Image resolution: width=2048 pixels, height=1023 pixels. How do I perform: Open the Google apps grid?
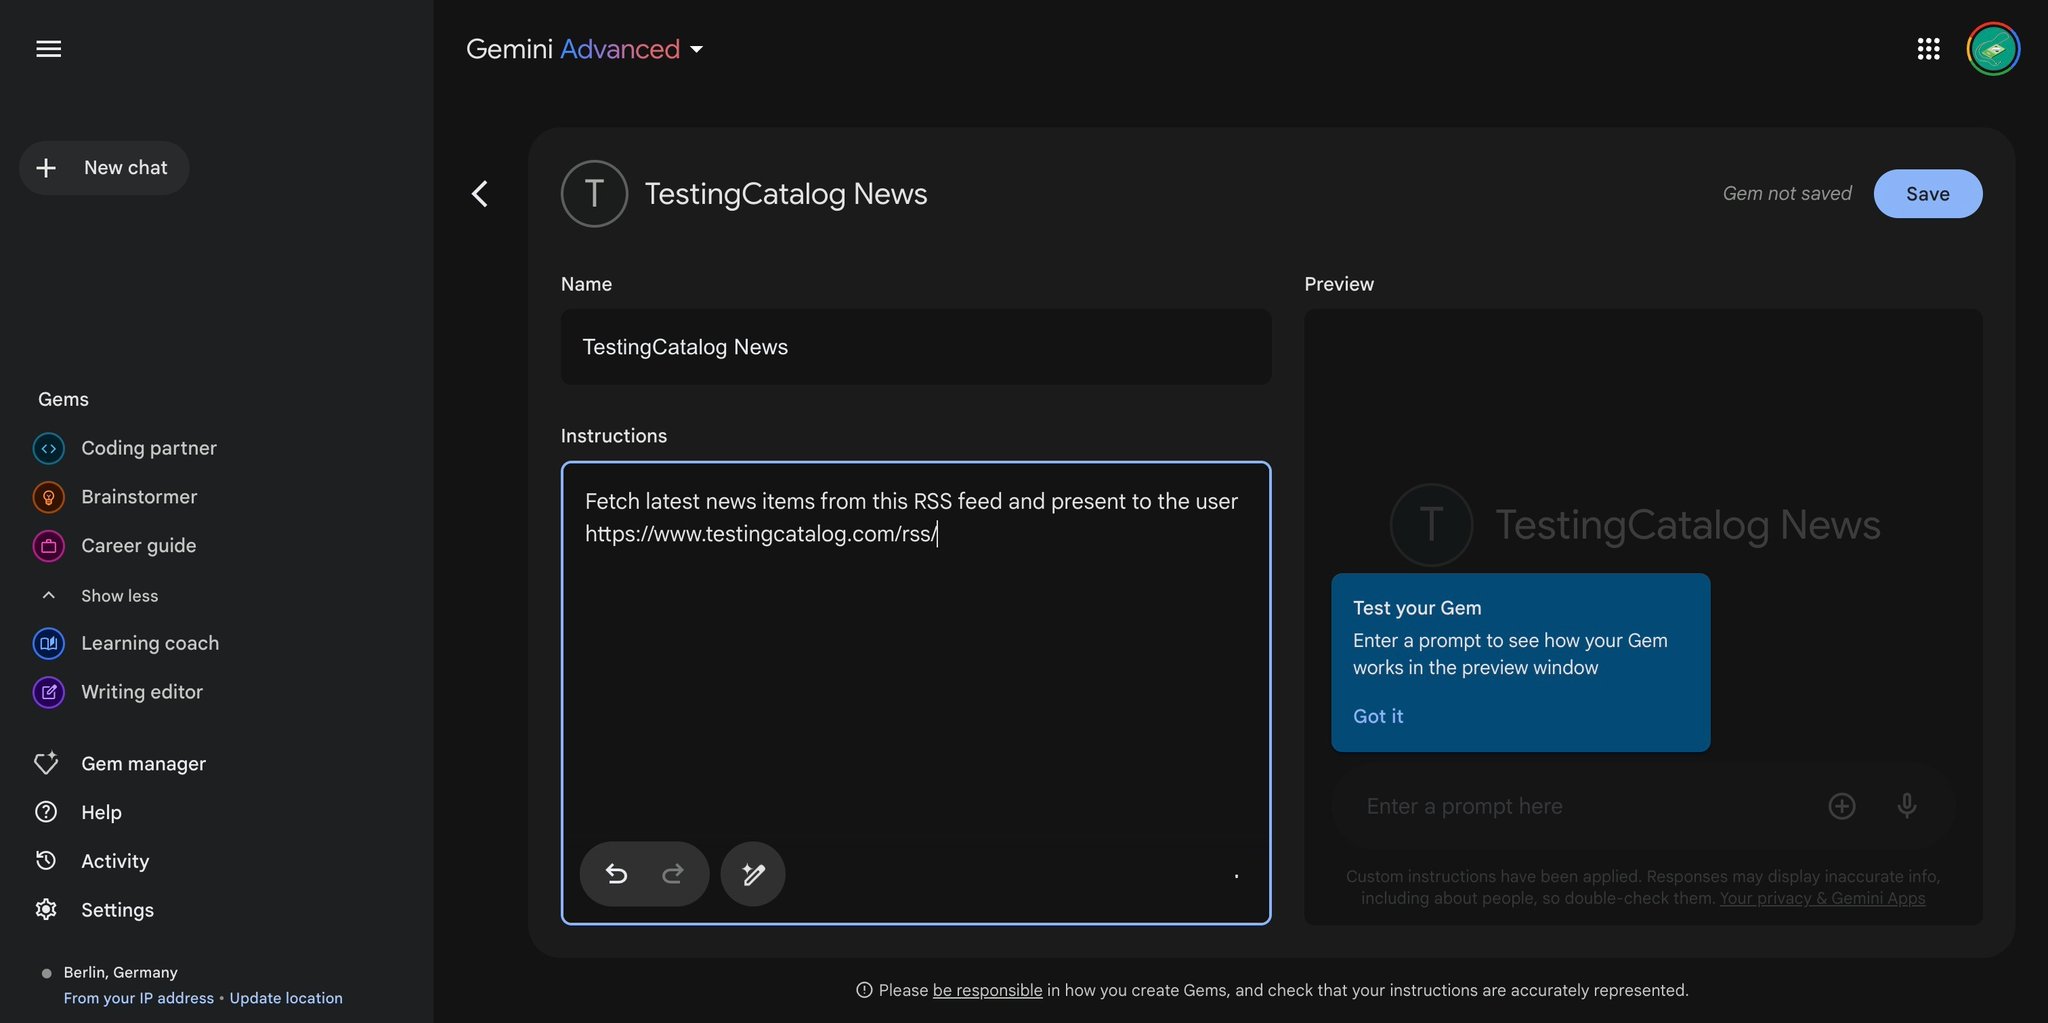tap(1928, 49)
